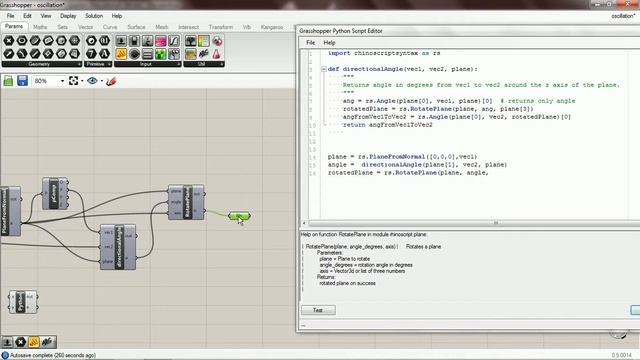Select the light Python component on canvas

(23, 302)
